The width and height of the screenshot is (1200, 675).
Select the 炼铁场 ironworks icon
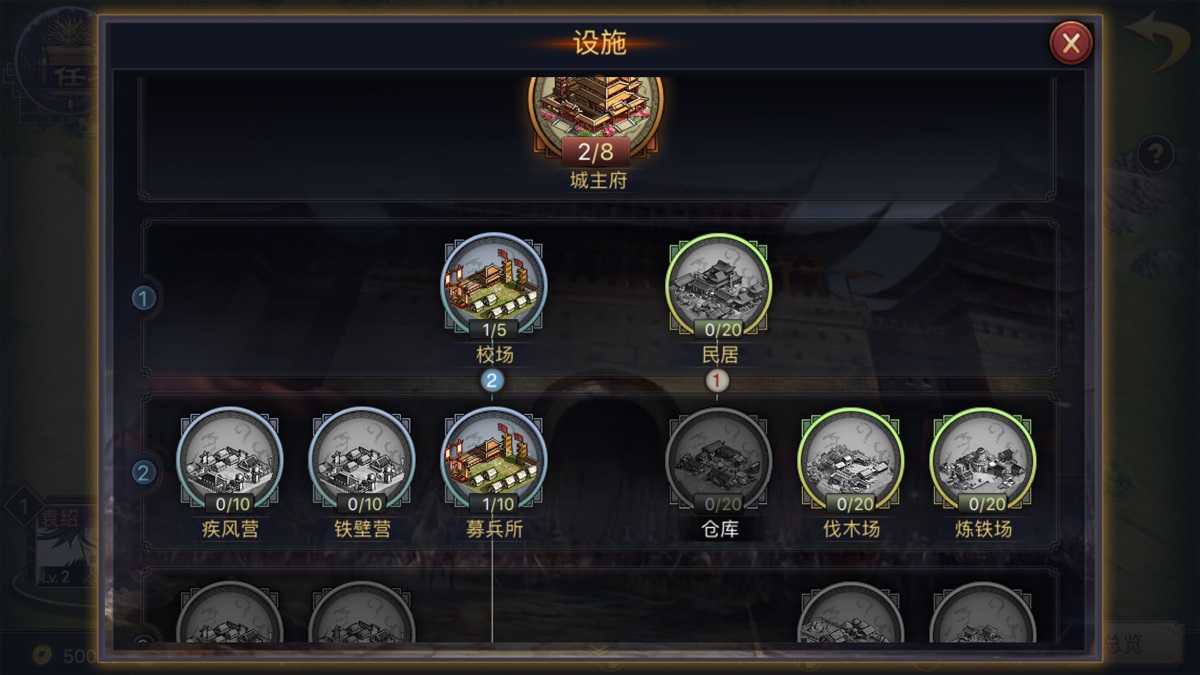click(983, 460)
